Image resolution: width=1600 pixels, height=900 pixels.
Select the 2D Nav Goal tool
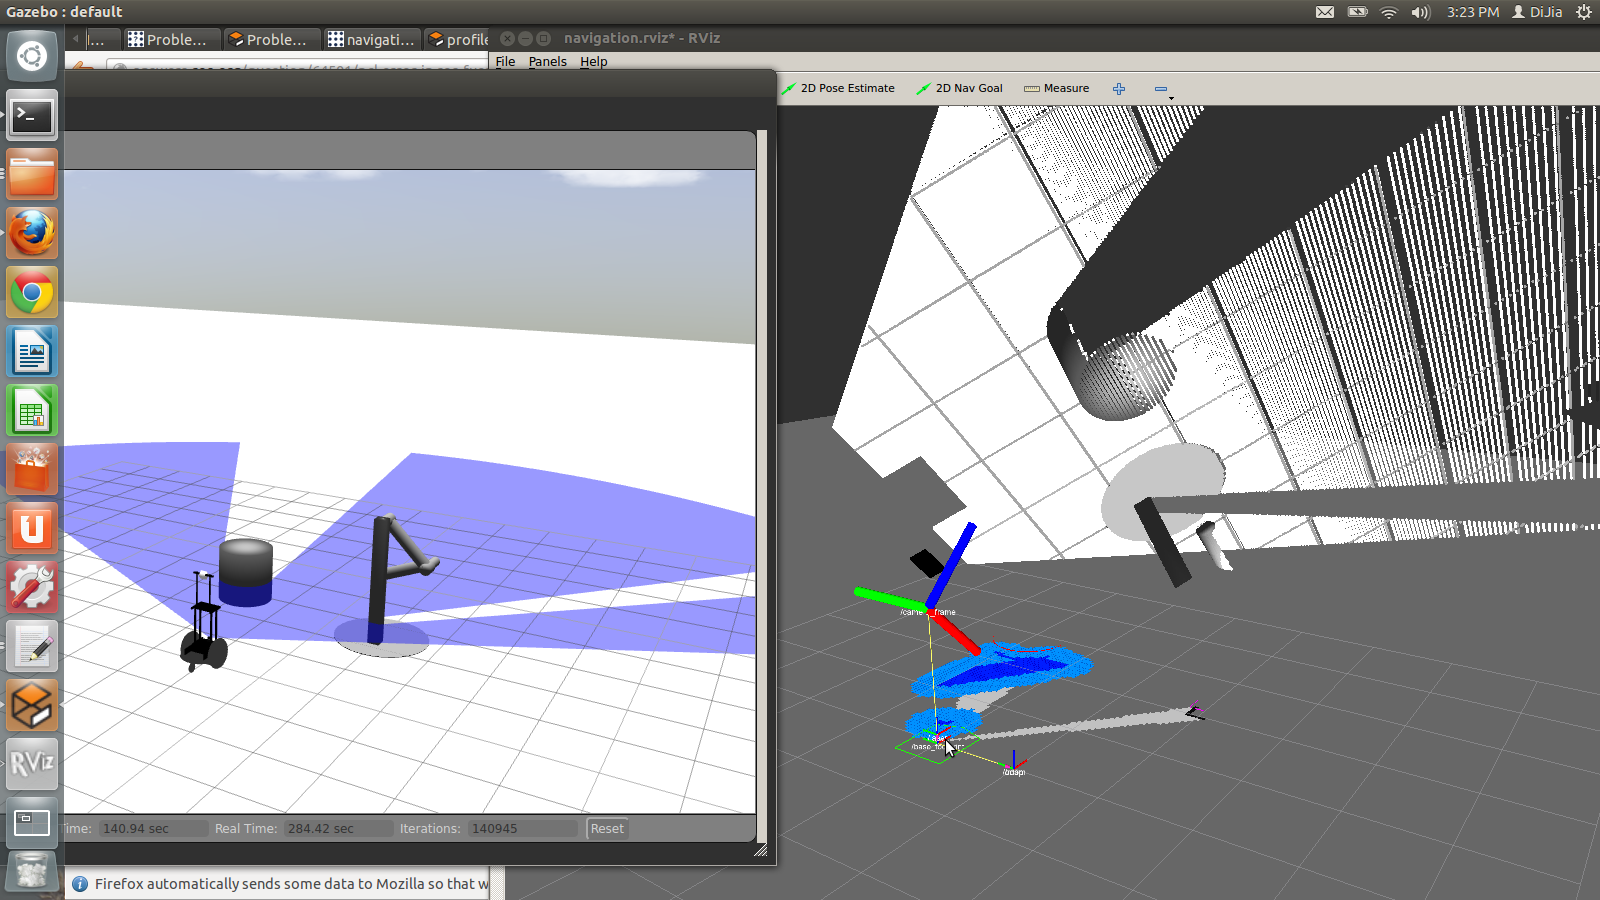click(x=959, y=88)
